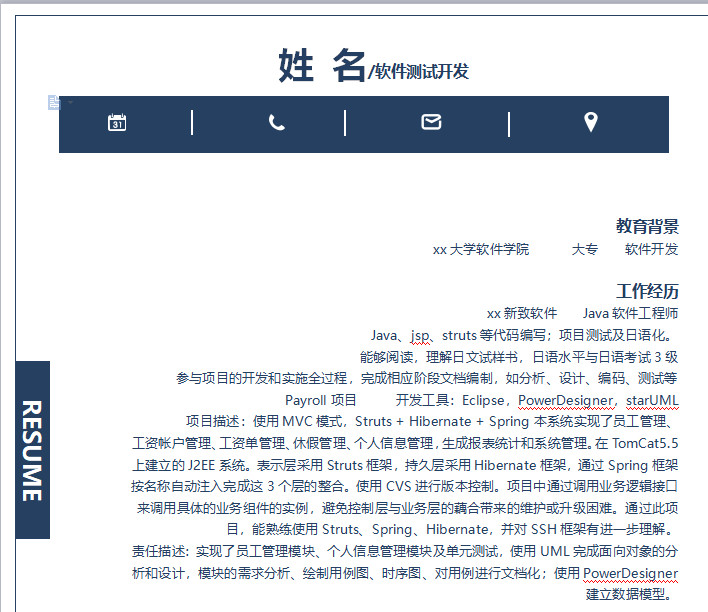Click the name heading 姓 名
This screenshot has width=708, height=612.
(321, 65)
